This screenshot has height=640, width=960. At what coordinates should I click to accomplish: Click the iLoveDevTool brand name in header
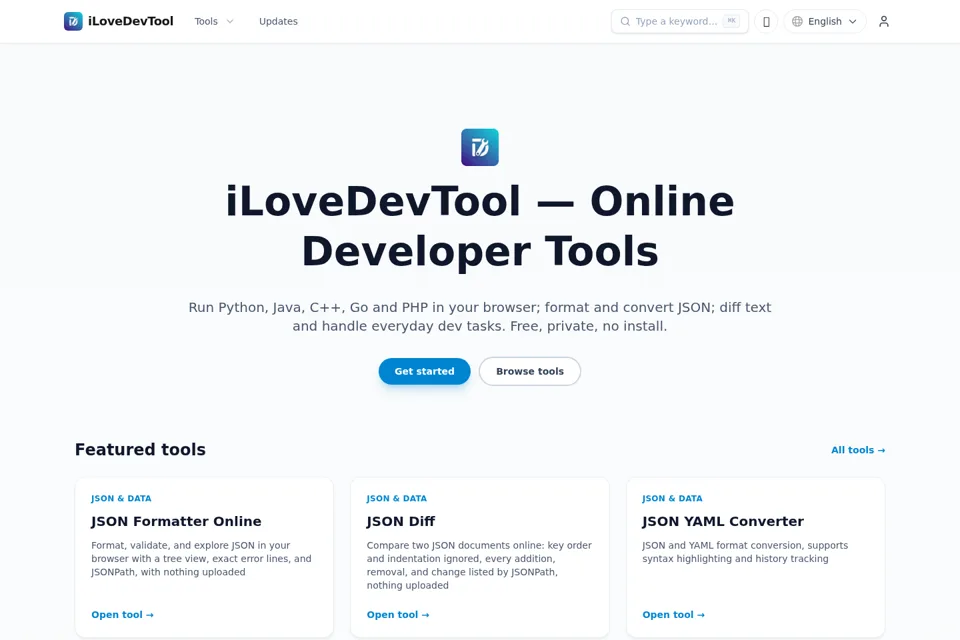pos(130,21)
